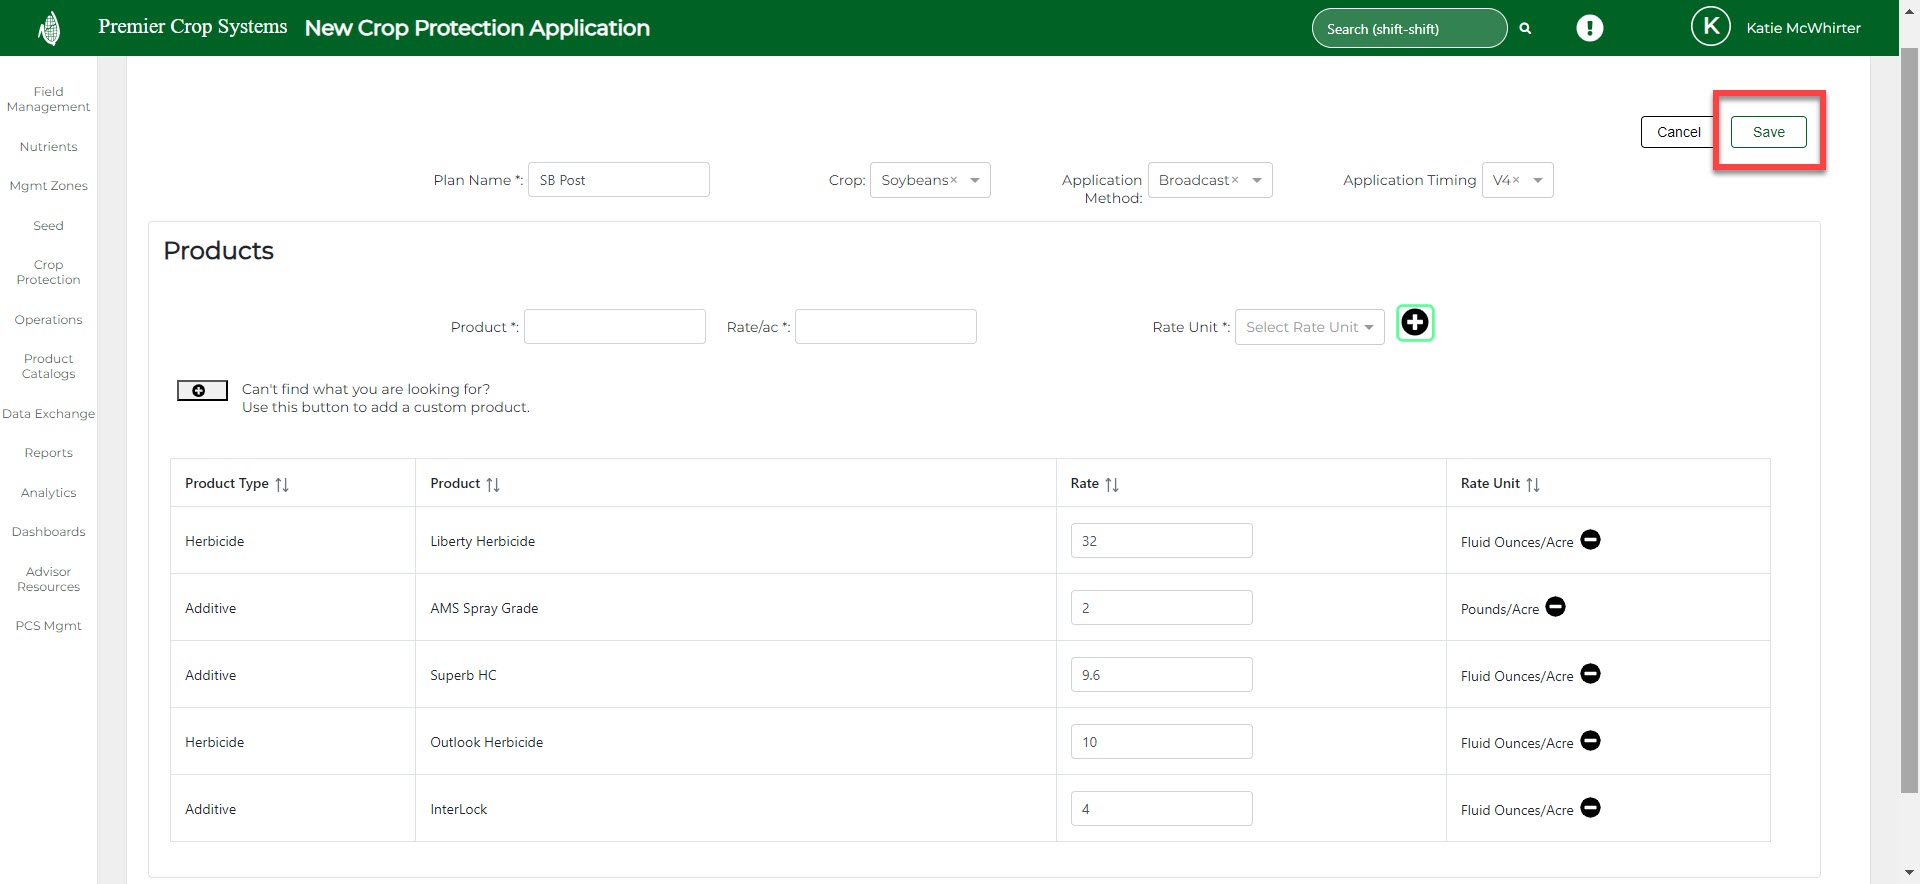Save the crop protection plan

coord(1768,132)
